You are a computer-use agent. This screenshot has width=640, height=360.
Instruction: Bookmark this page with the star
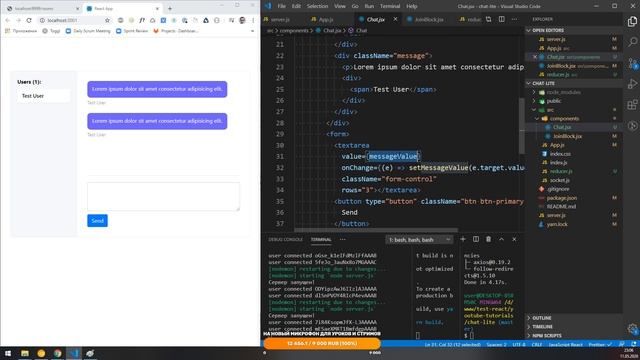click(107, 20)
